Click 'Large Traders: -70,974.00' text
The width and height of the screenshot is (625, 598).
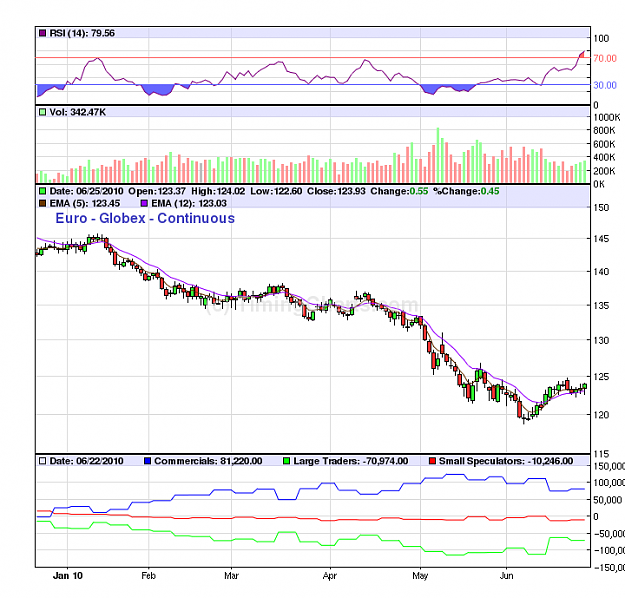tap(351, 461)
